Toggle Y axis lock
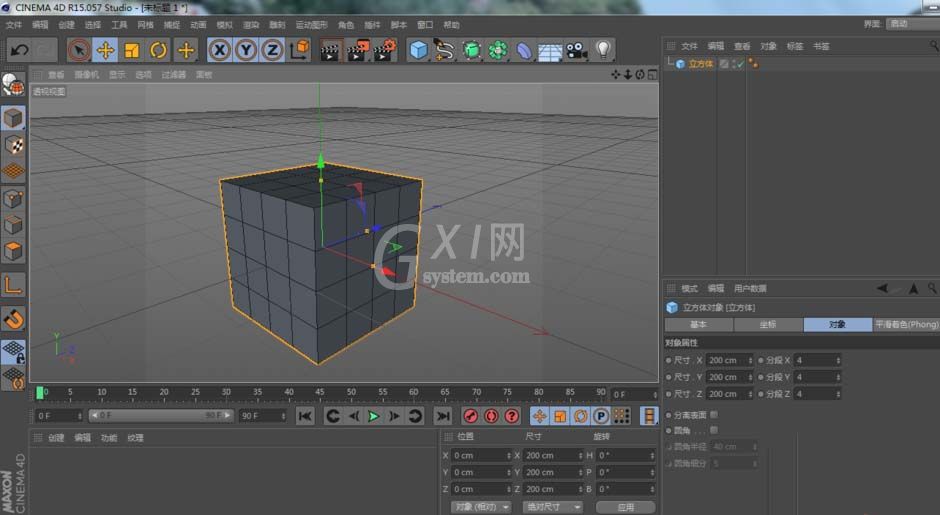This screenshot has width=940, height=515. coord(246,50)
